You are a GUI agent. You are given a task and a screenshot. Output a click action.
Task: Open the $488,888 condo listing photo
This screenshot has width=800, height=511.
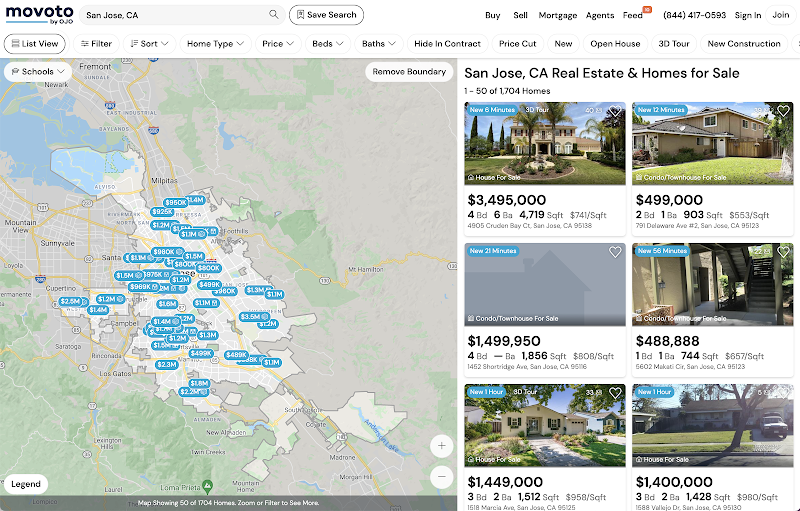click(x=713, y=285)
